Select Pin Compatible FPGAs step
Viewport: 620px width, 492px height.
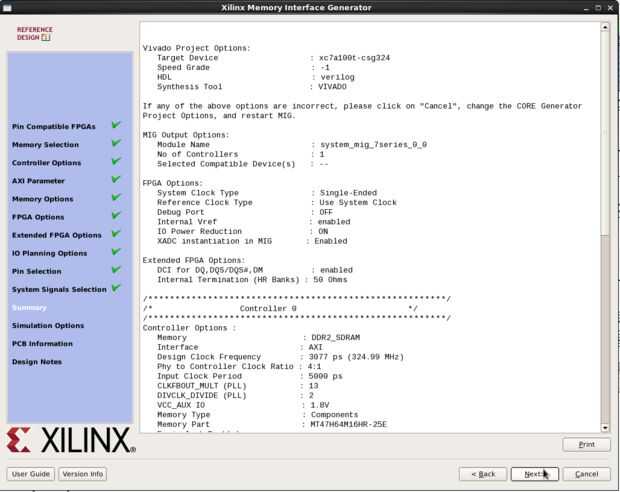[x=54, y=127]
